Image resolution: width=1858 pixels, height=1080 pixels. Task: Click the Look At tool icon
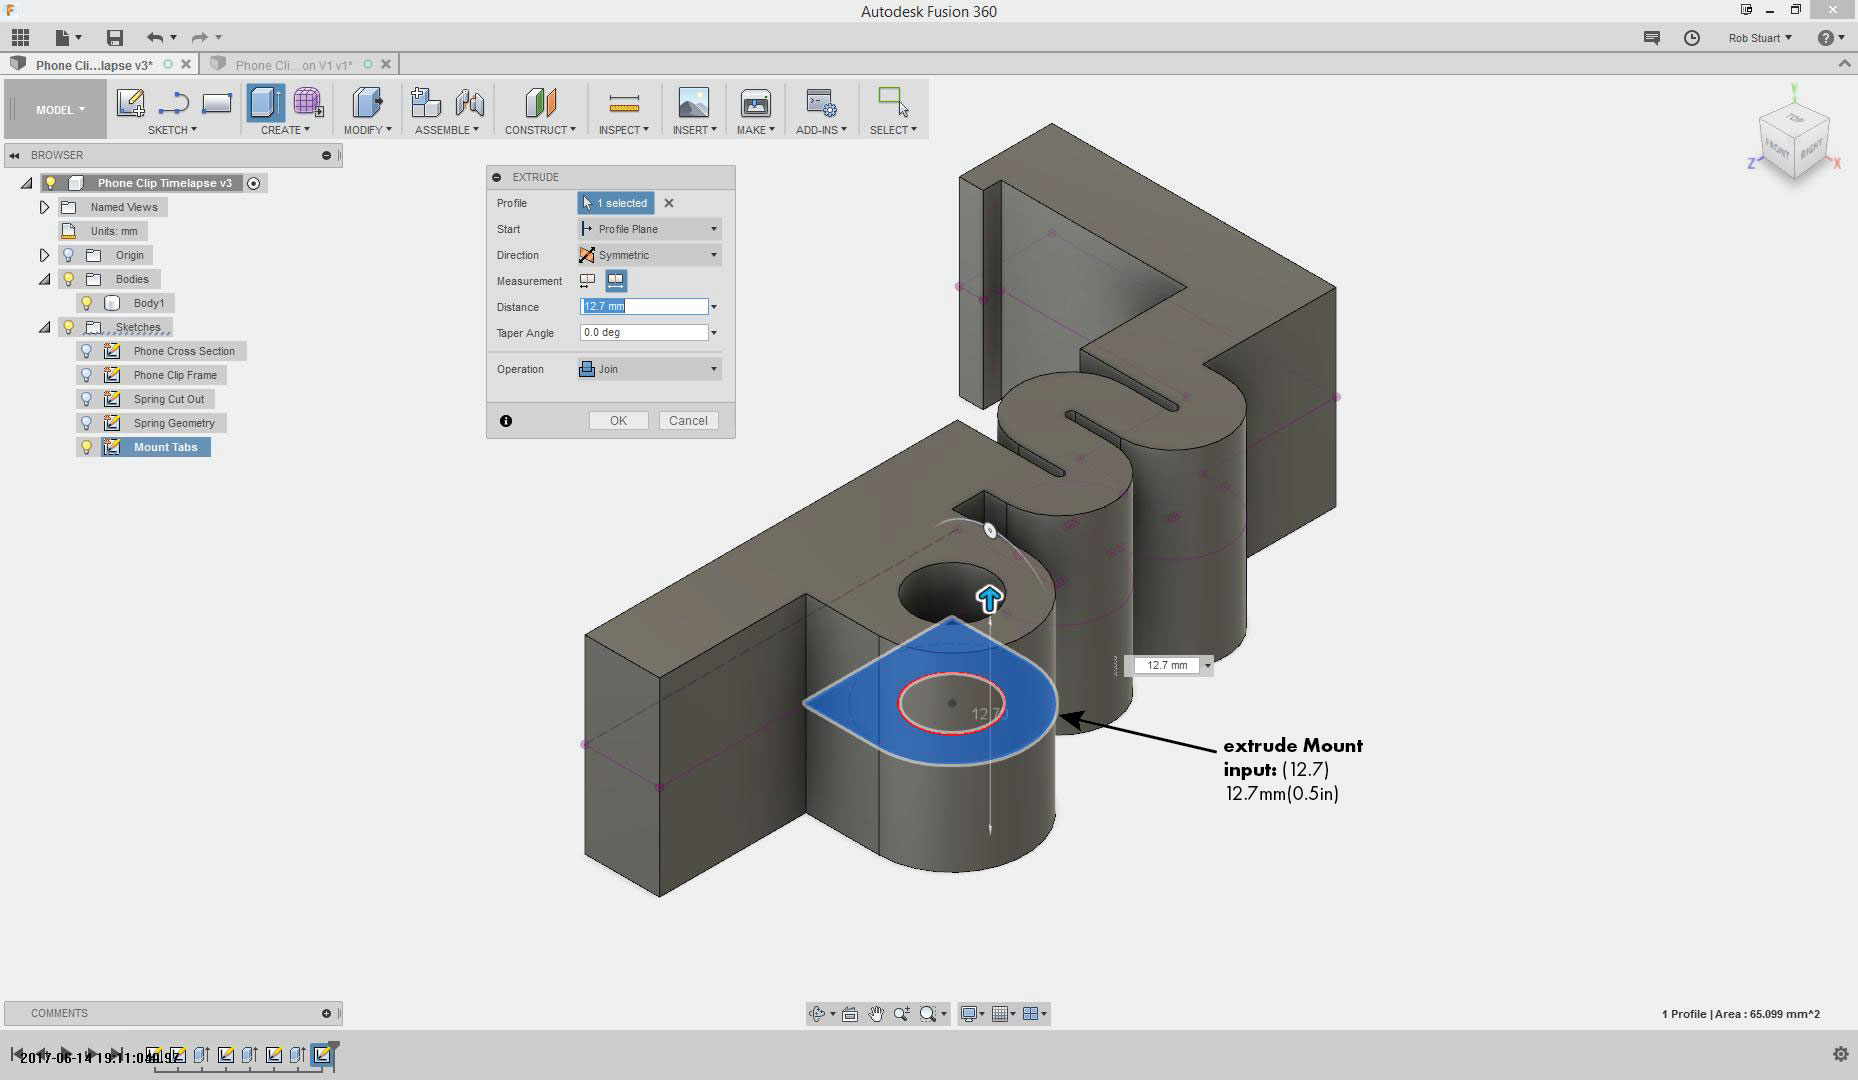coord(850,1014)
